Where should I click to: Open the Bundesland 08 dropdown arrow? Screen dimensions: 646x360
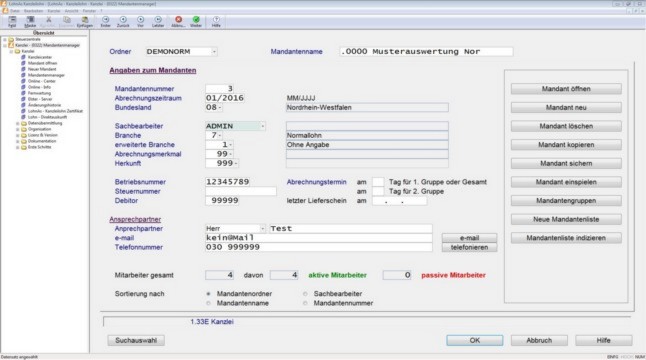(x=220, y=108)
